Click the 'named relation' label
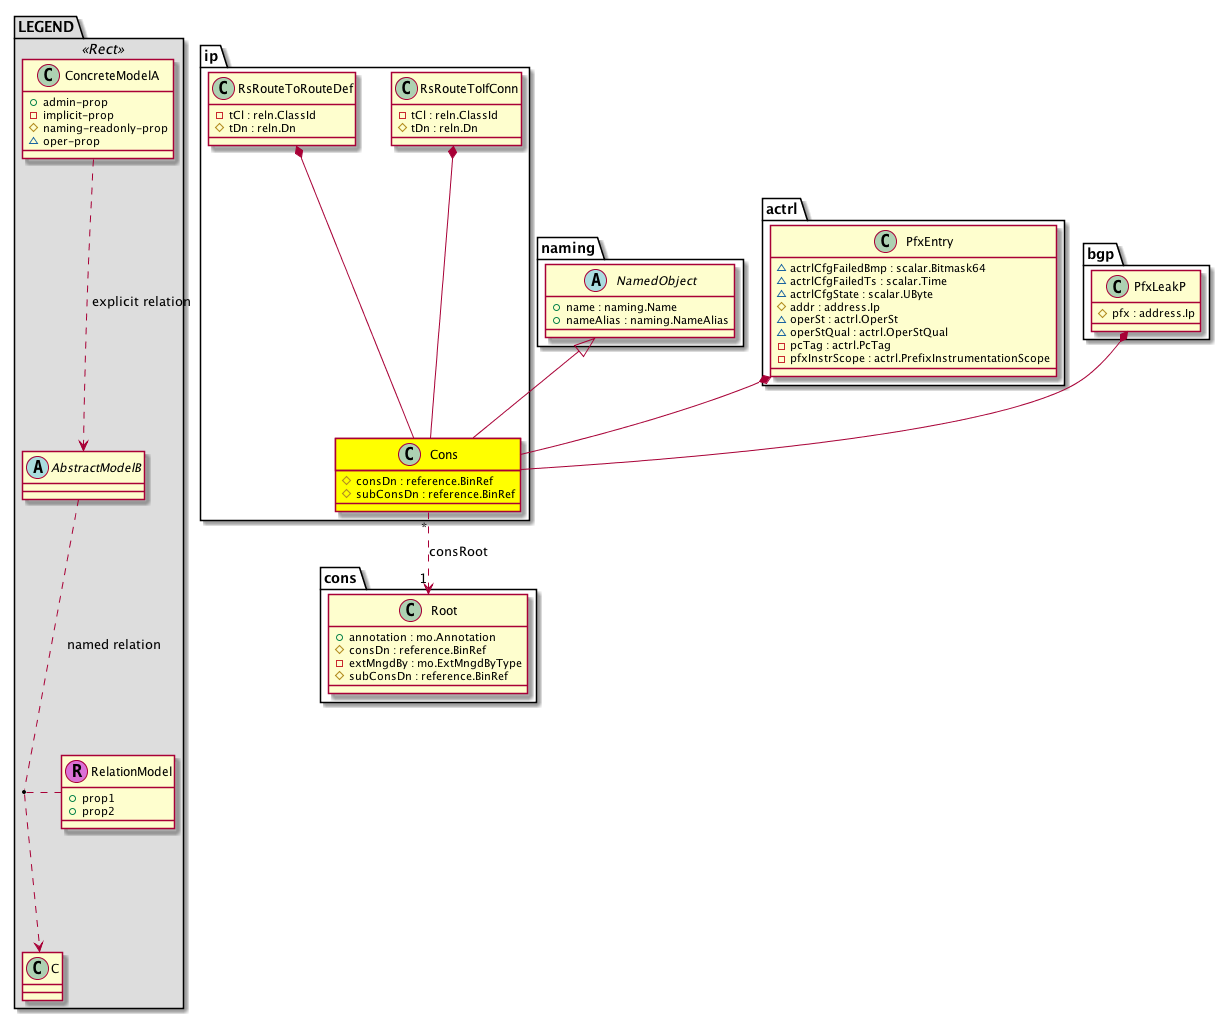 [113, 645]
